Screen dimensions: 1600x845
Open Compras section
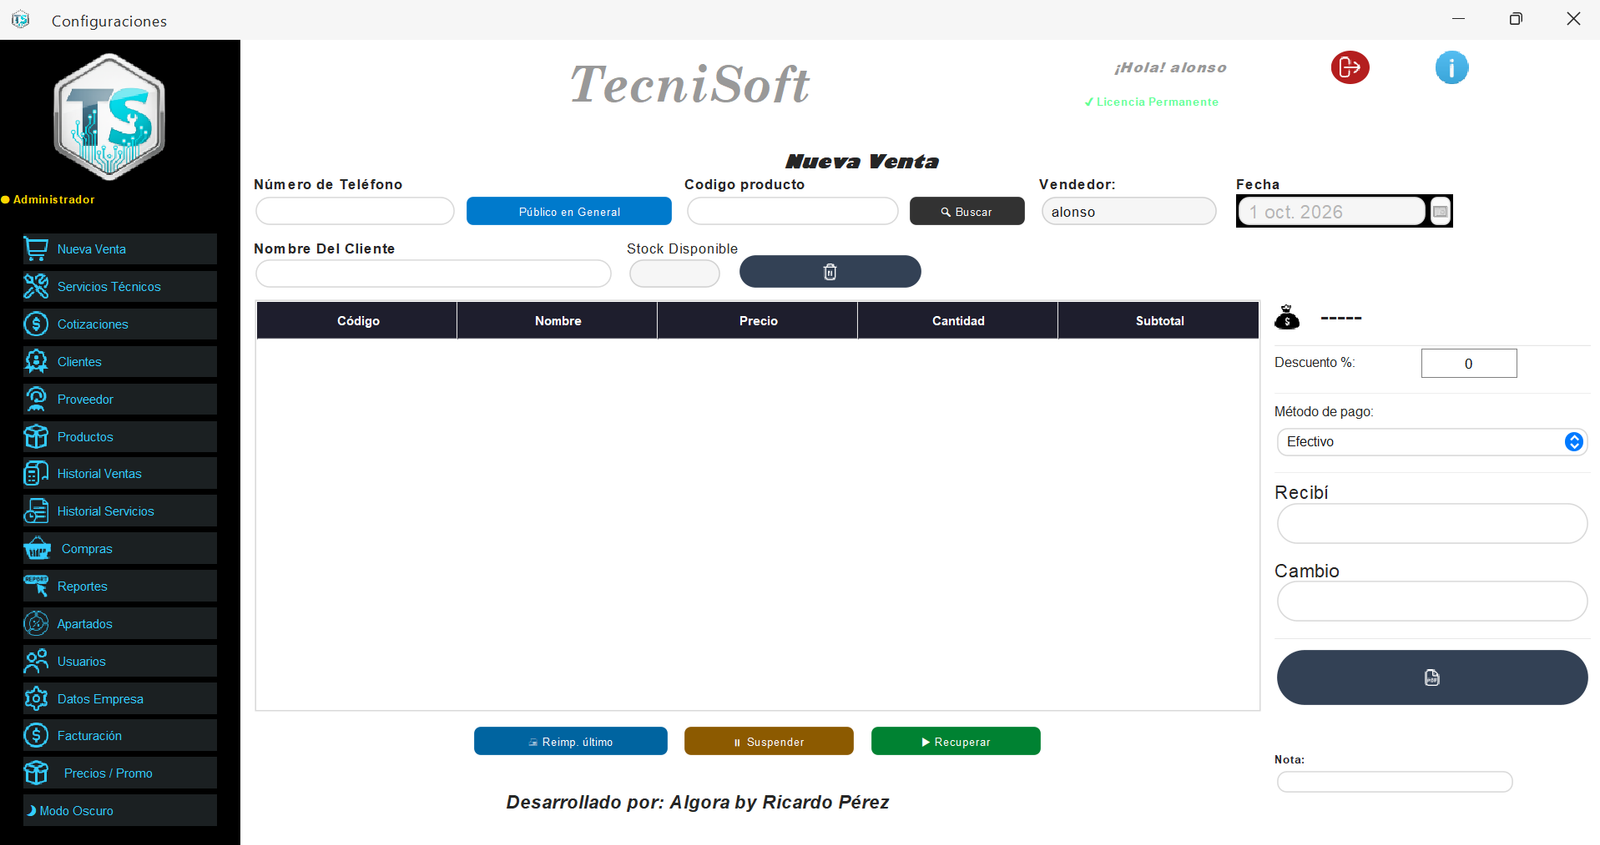(120, 548)
